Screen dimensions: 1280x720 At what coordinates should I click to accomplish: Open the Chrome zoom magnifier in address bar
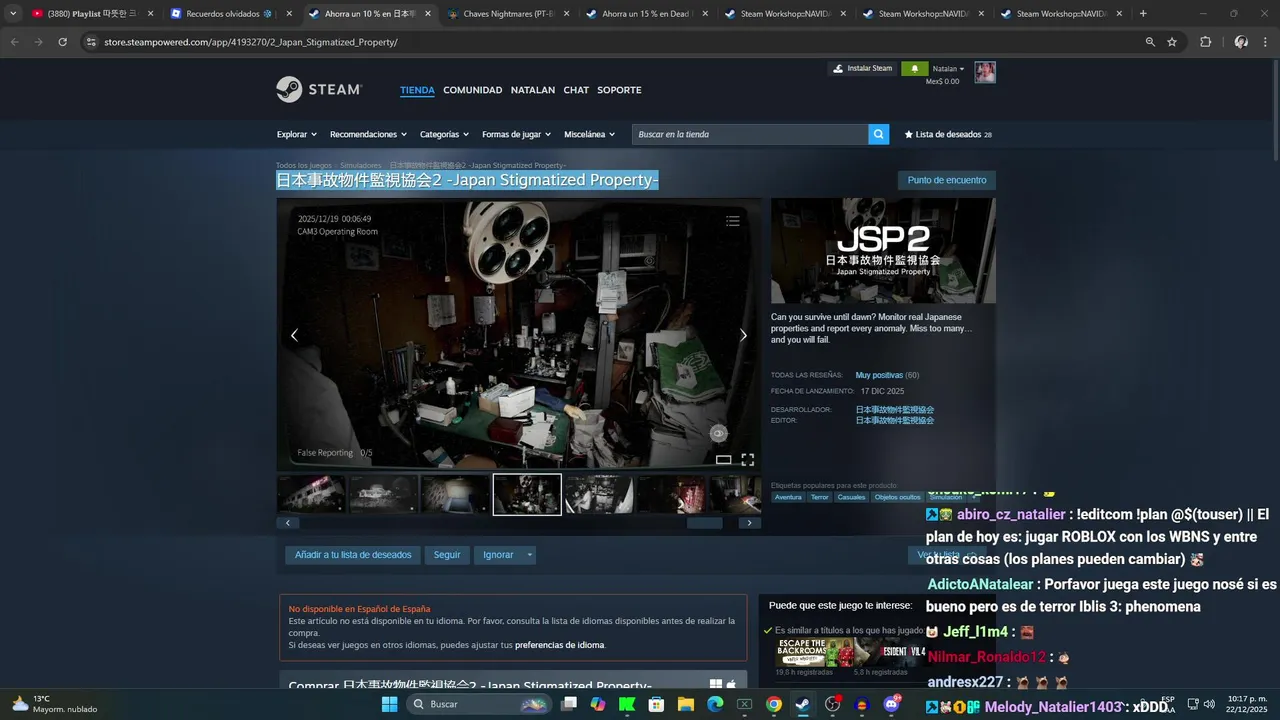[x=1150, y=42]
